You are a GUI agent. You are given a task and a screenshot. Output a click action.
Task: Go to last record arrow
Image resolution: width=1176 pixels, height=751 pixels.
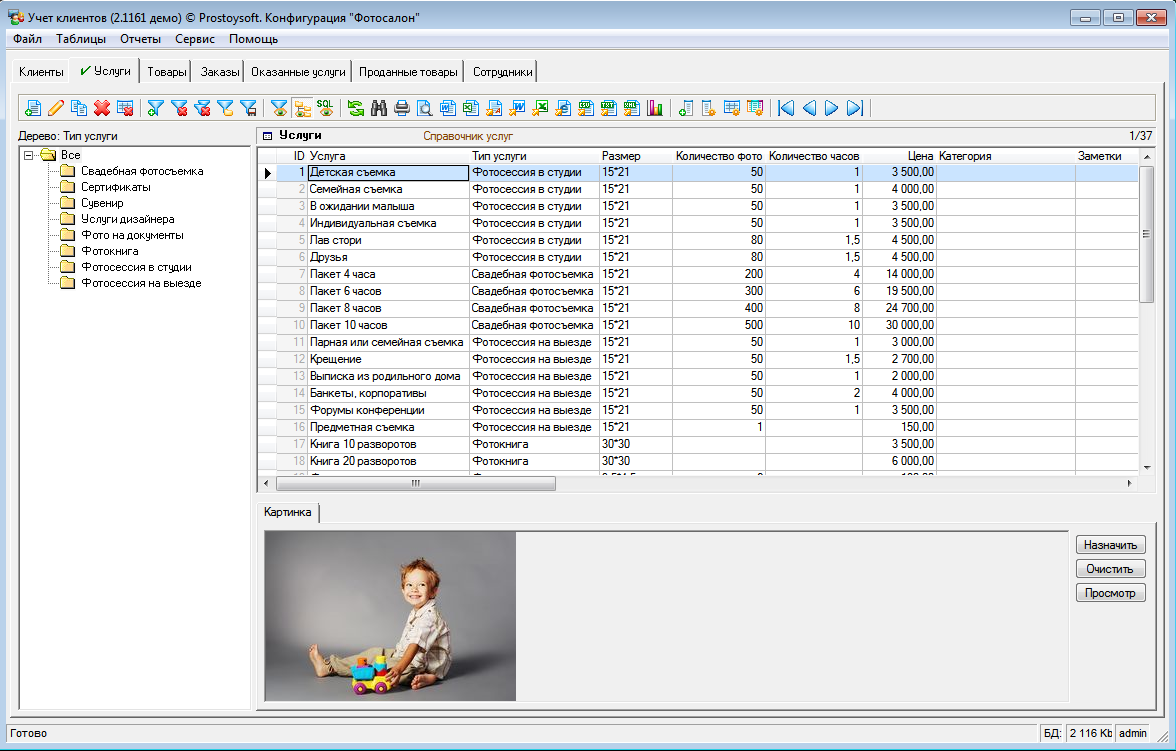tap(855, 108)
